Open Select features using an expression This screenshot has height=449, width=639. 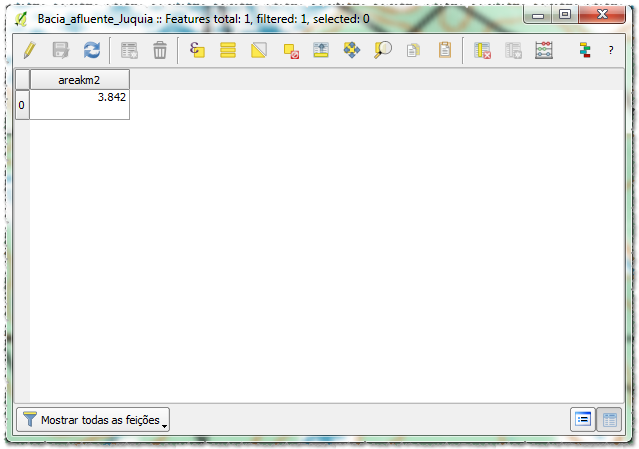tap(197, 50)
